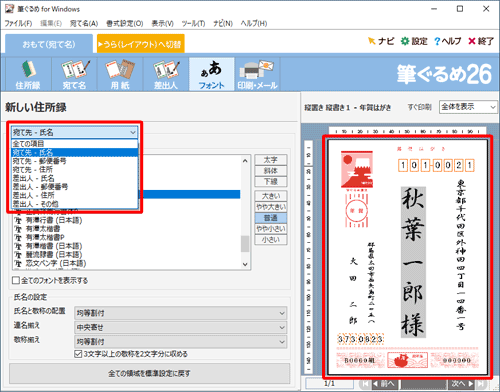Toggle 太字 bold style

pyautogui.click(x=271, y=160)
